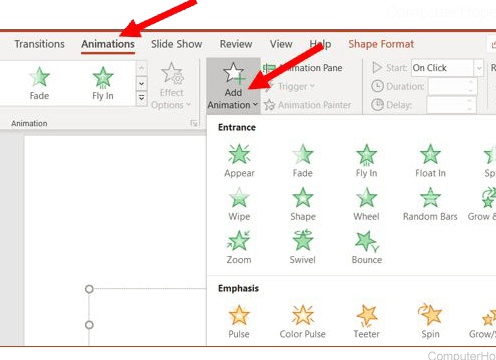Go to the Review tab
This screenshot has width=496, height=360.
(236, 44)
